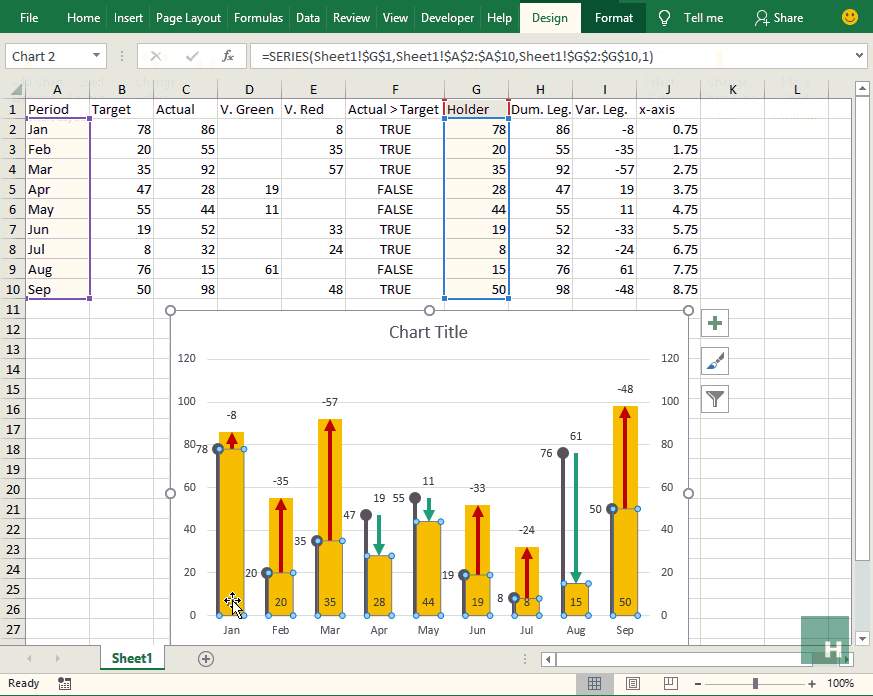Open the File menu

[x=29, y=18]
